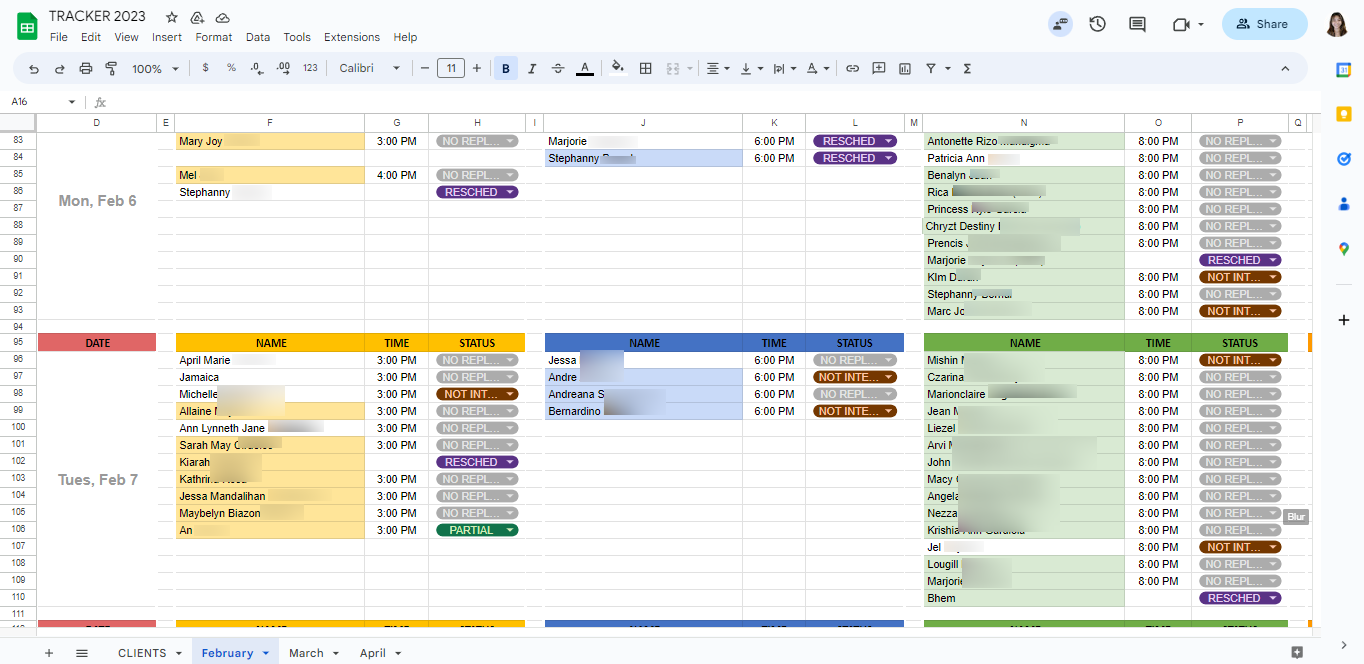Open the Calibri font dropdown
The height and width of the screenshot is (664, 1364).
tap(369, 69)
